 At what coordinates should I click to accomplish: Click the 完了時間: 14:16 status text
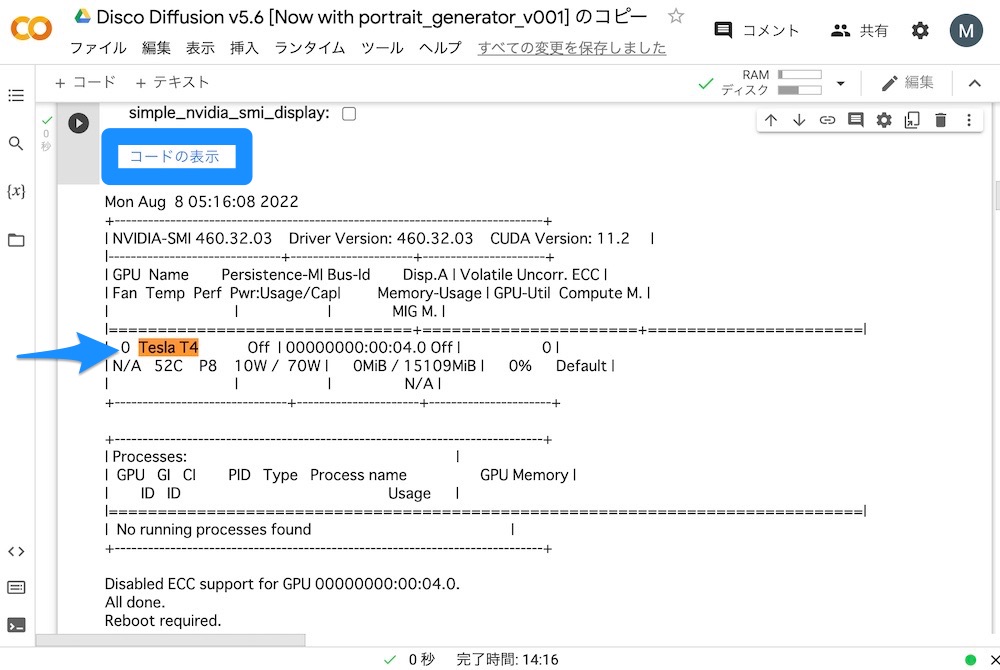click(x=507, y=659)
